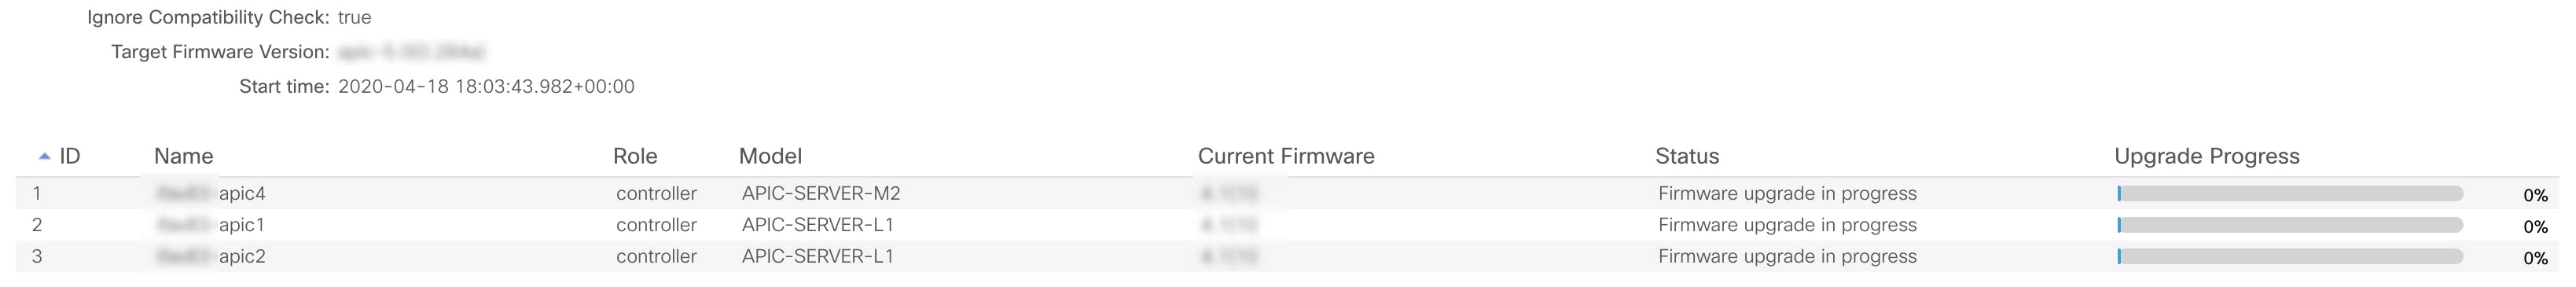
Task: Sort by the Name column header
Action: click(183, 156)
